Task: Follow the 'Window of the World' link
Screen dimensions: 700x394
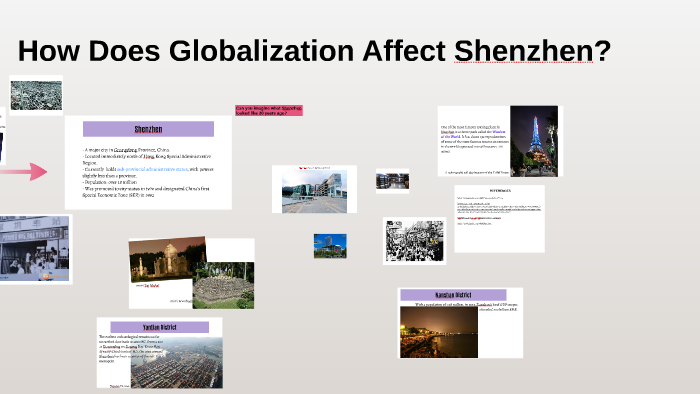Action: point(473,134)
